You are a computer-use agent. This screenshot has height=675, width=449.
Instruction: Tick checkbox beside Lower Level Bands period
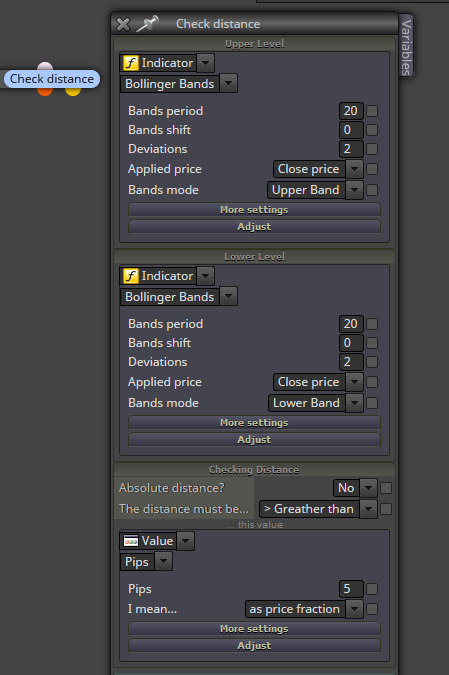372,324
